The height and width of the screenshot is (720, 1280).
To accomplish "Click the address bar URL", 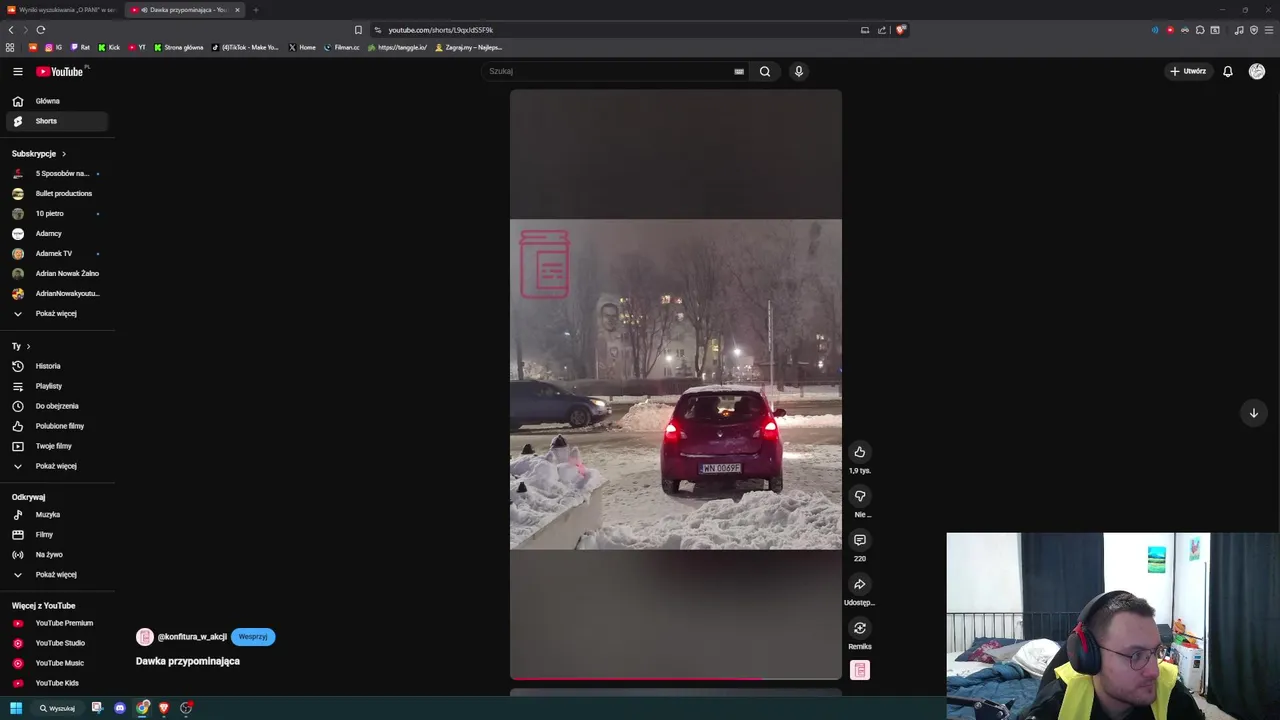I will [440, 30].
